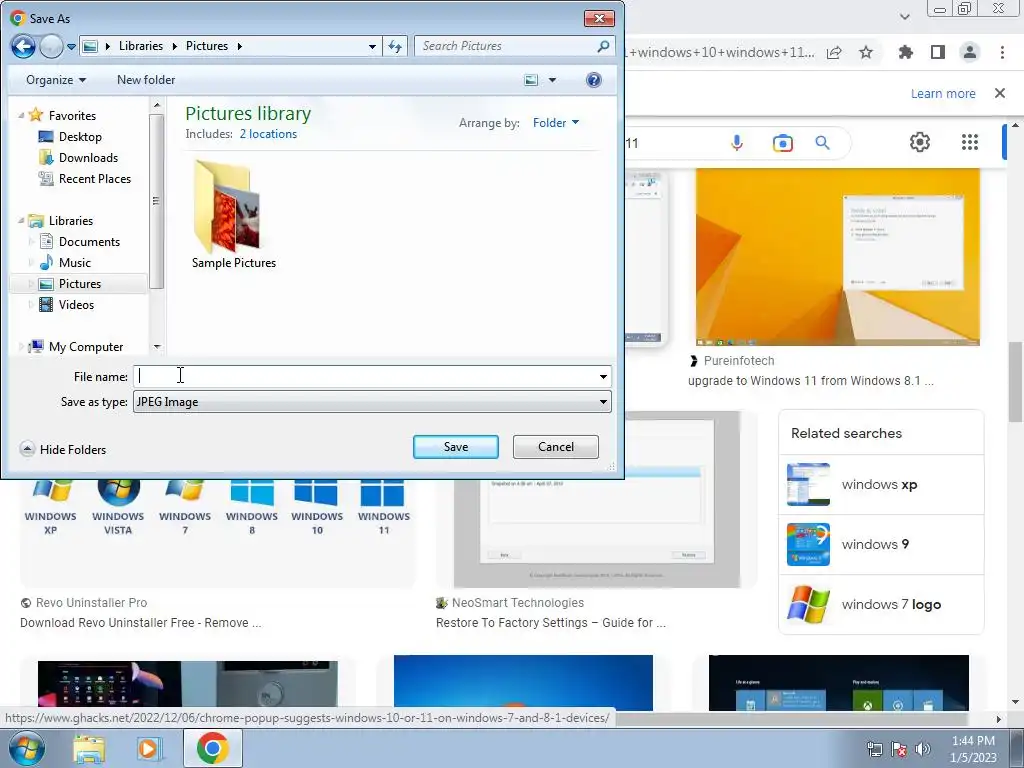
Task: Open Chrome Extensions puzzle icon
Action: [x=905, y=53]
